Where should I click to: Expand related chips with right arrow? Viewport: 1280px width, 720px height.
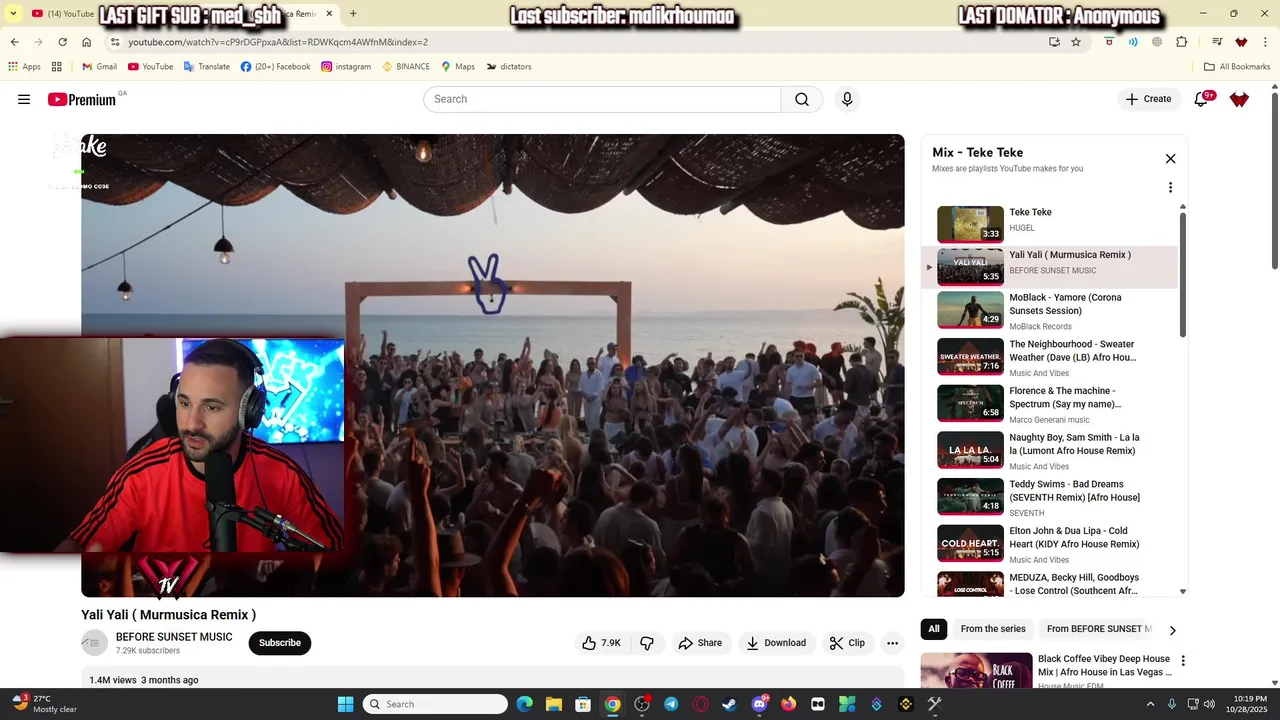click(x=1172, y=630)
